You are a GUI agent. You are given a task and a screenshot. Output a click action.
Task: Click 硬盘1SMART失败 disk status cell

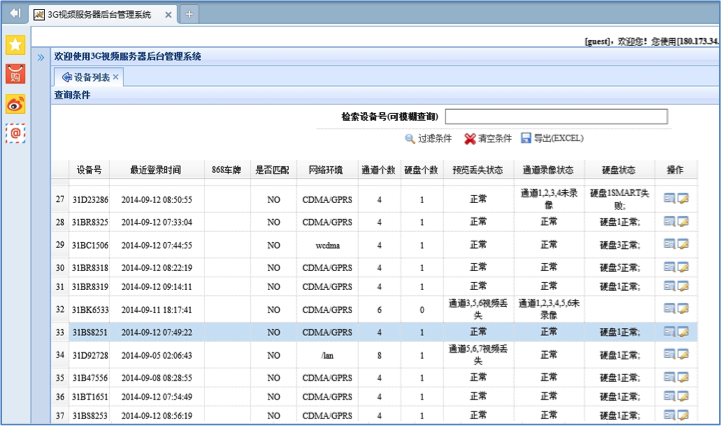pos(619,199)
